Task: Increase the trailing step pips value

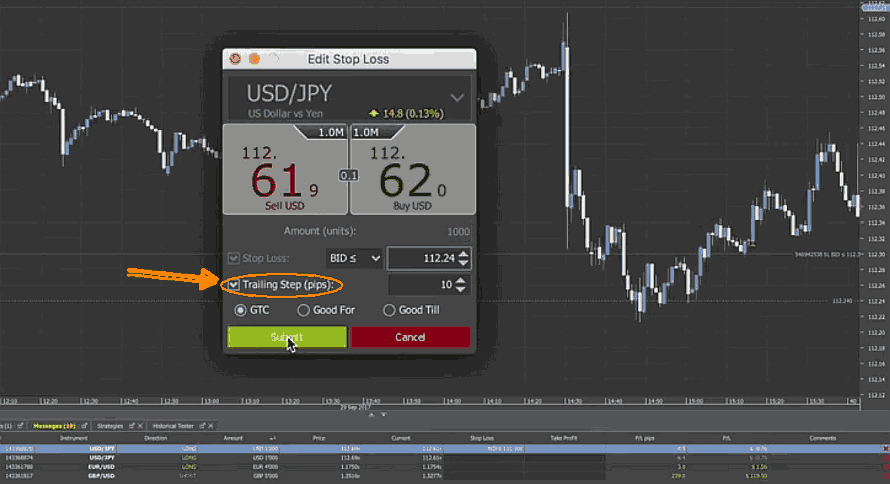Action: point(460,280)
